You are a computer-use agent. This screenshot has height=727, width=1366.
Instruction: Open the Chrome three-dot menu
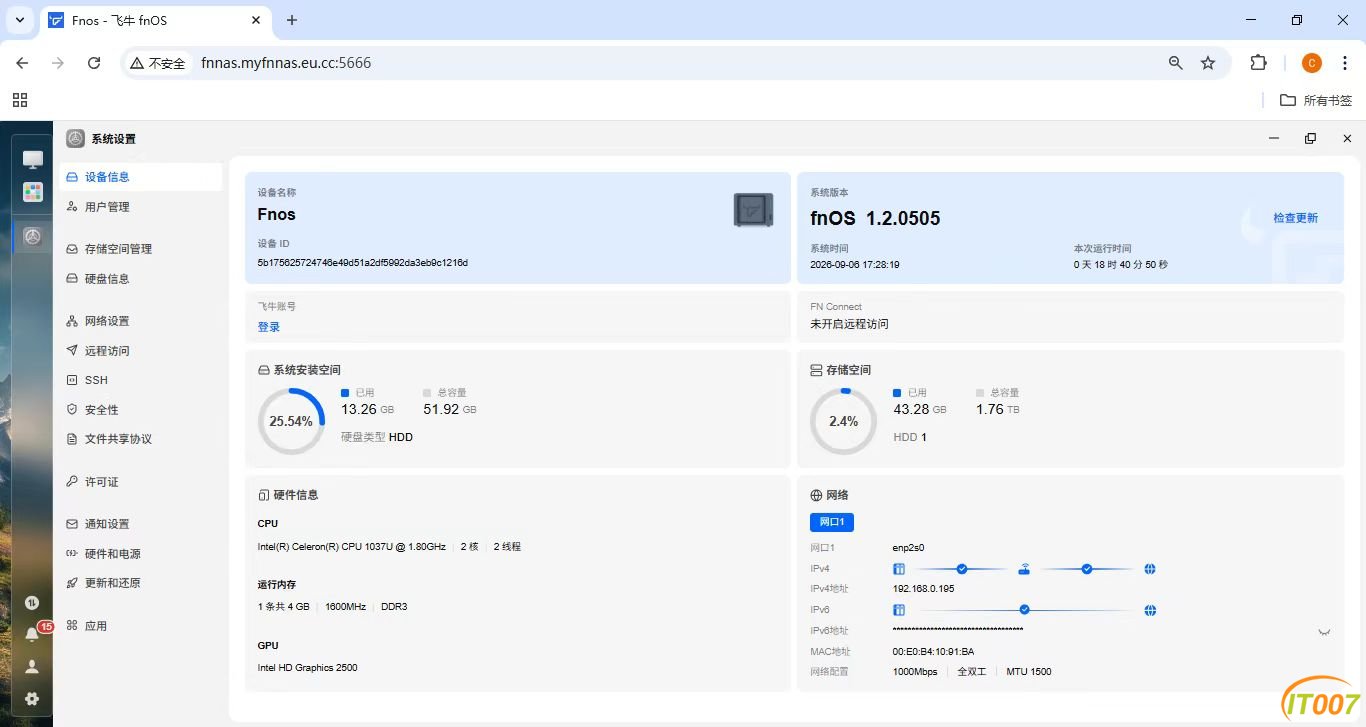(1344, 63)
